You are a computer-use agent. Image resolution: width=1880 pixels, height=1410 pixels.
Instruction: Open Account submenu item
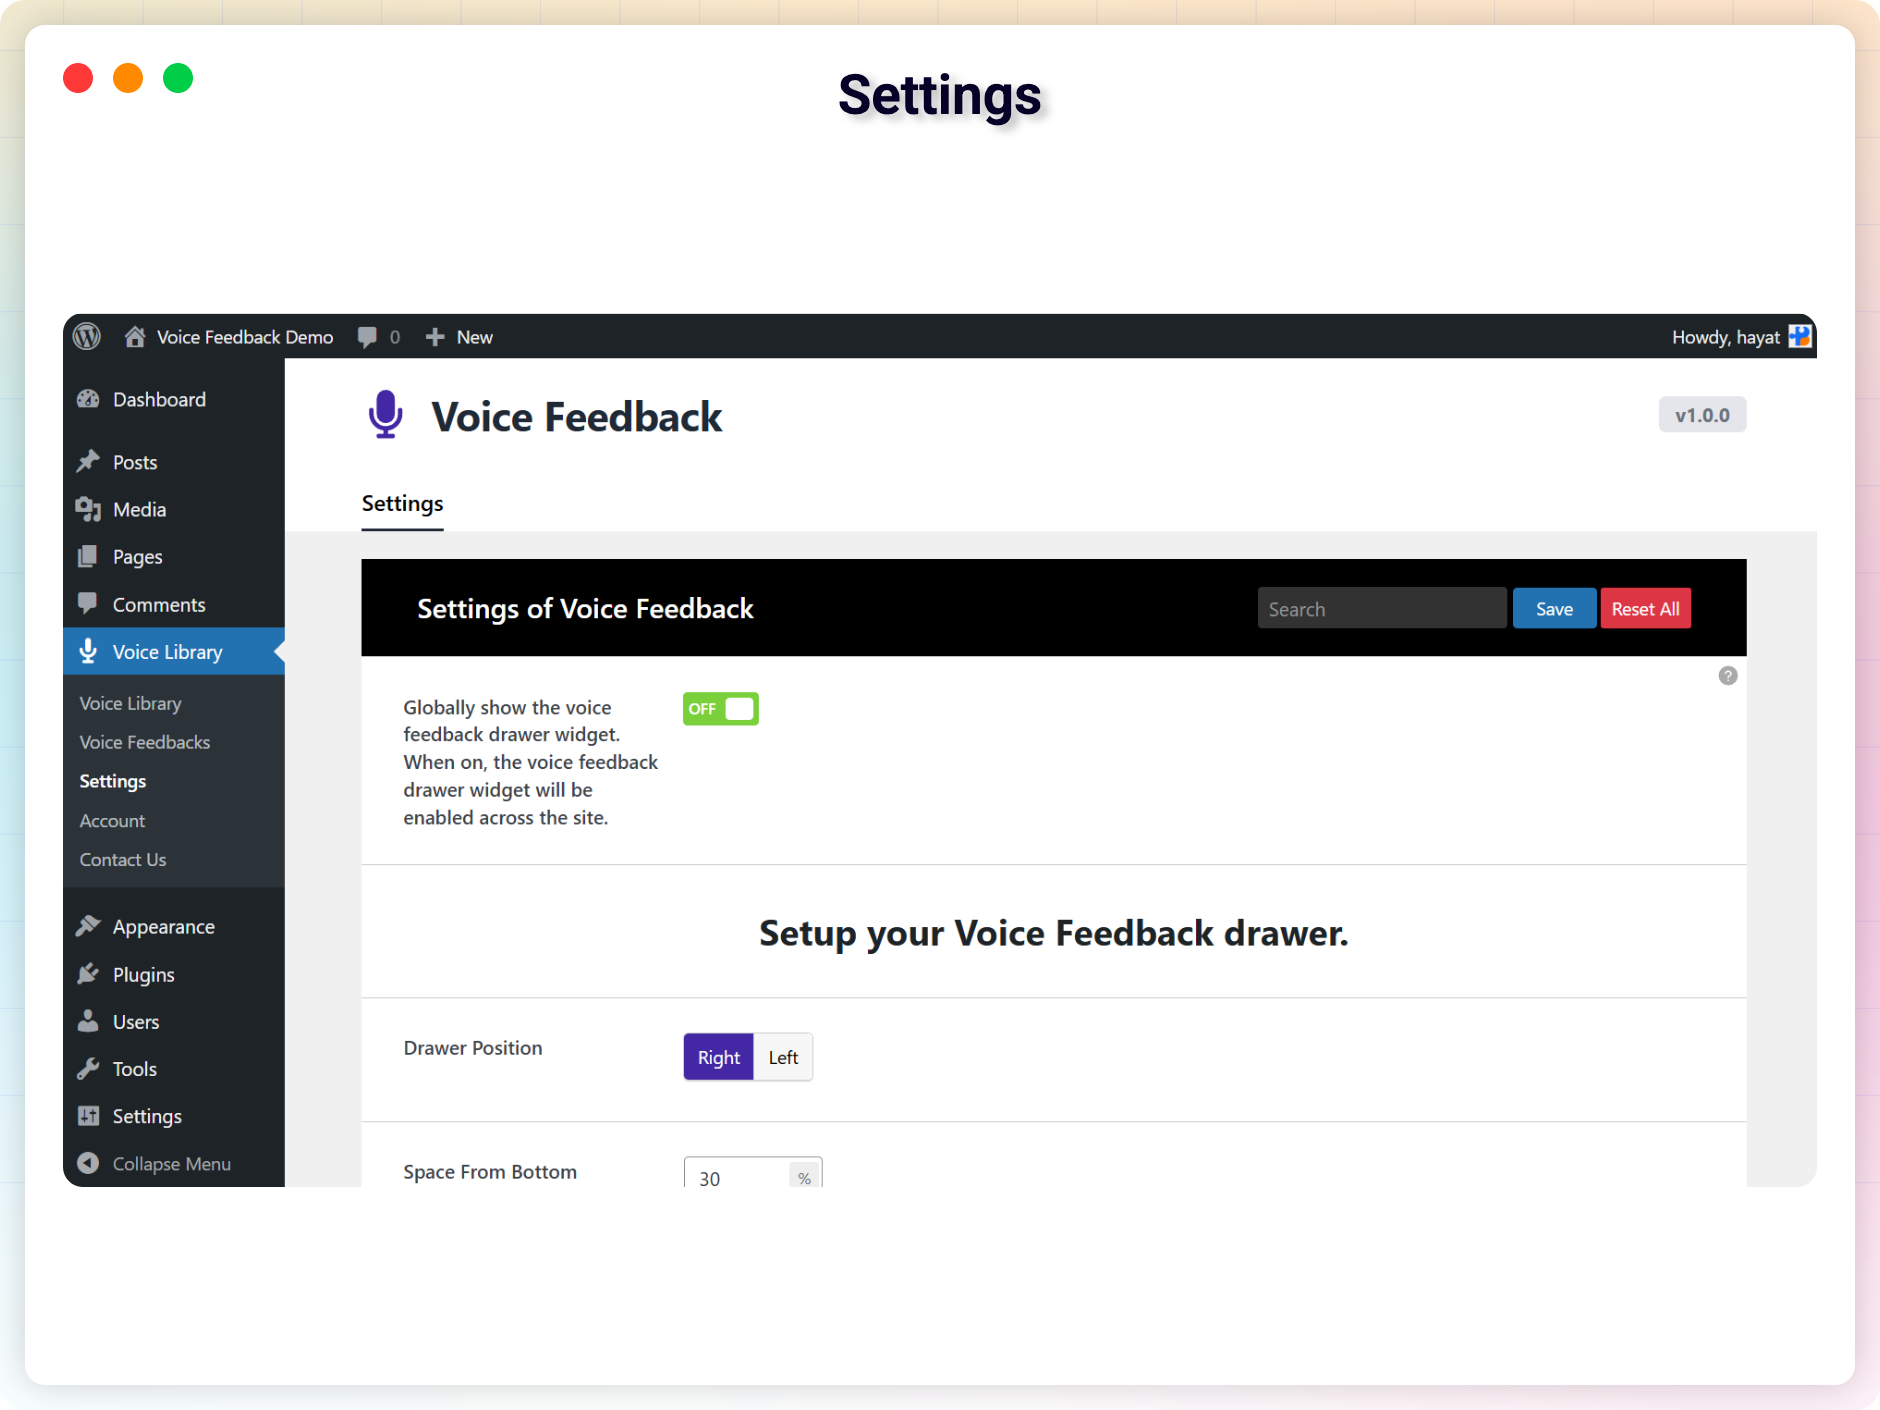point(112,820)
